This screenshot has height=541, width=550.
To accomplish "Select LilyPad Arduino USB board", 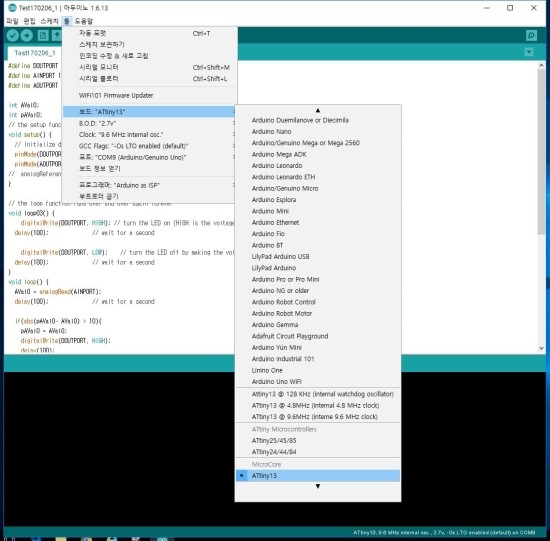I will pos(318,256).
